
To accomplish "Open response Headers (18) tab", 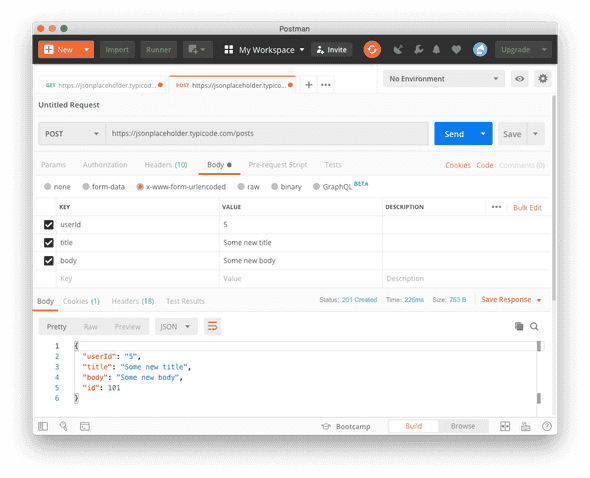I will tap(133, 301).
